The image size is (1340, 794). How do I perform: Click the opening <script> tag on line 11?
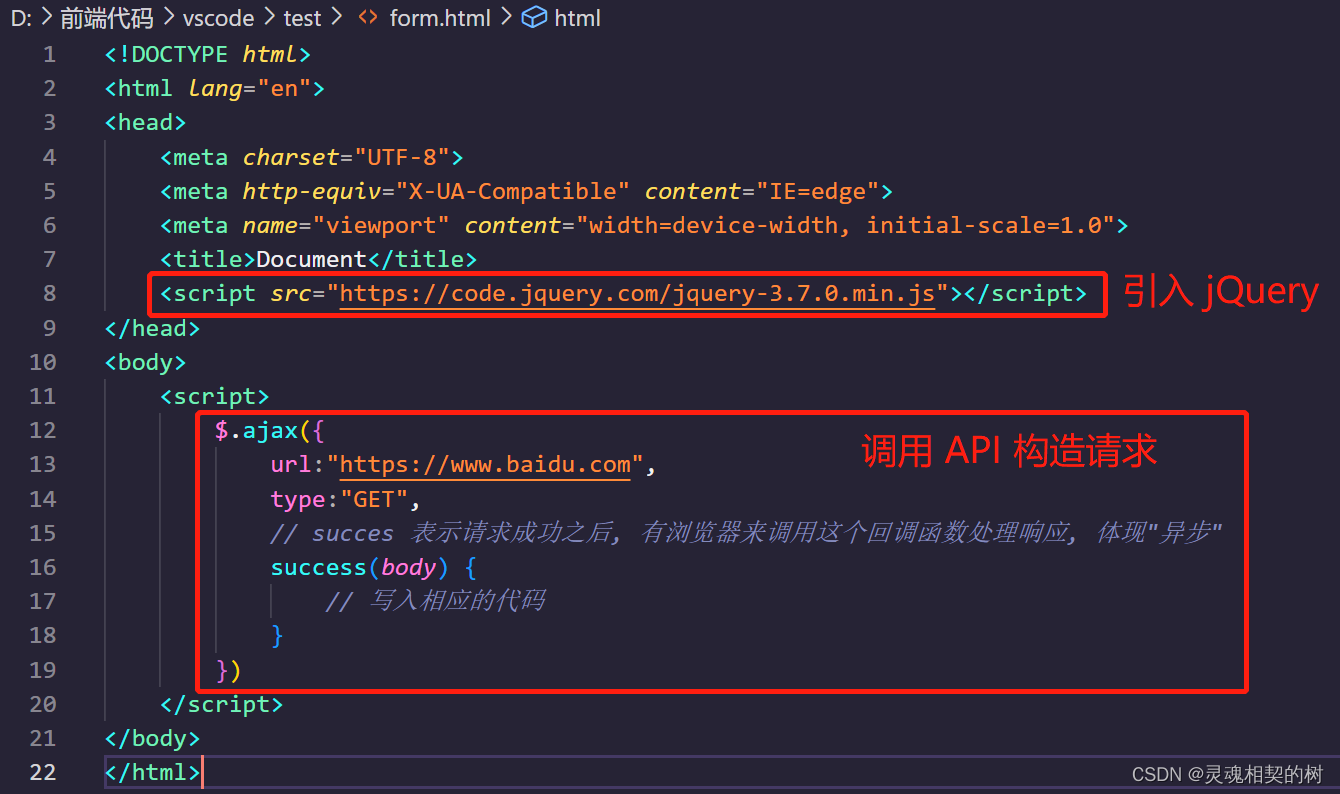pyautogui.click(x=215, y=396)
